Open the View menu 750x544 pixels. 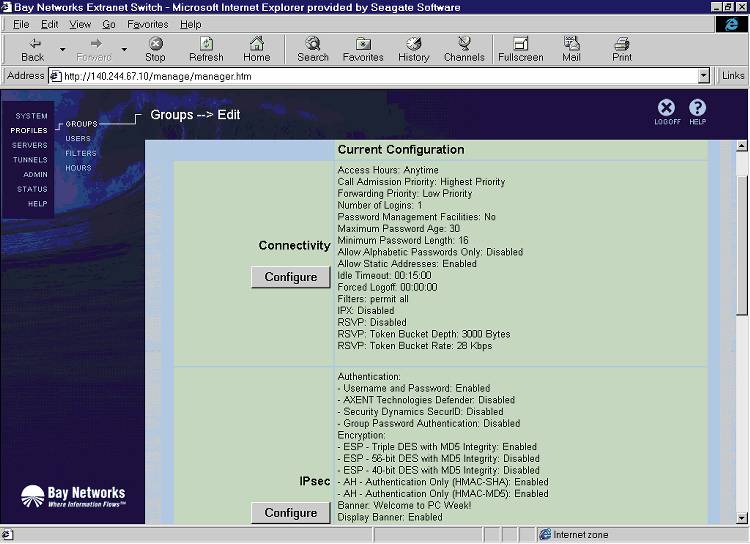(80, 24)
